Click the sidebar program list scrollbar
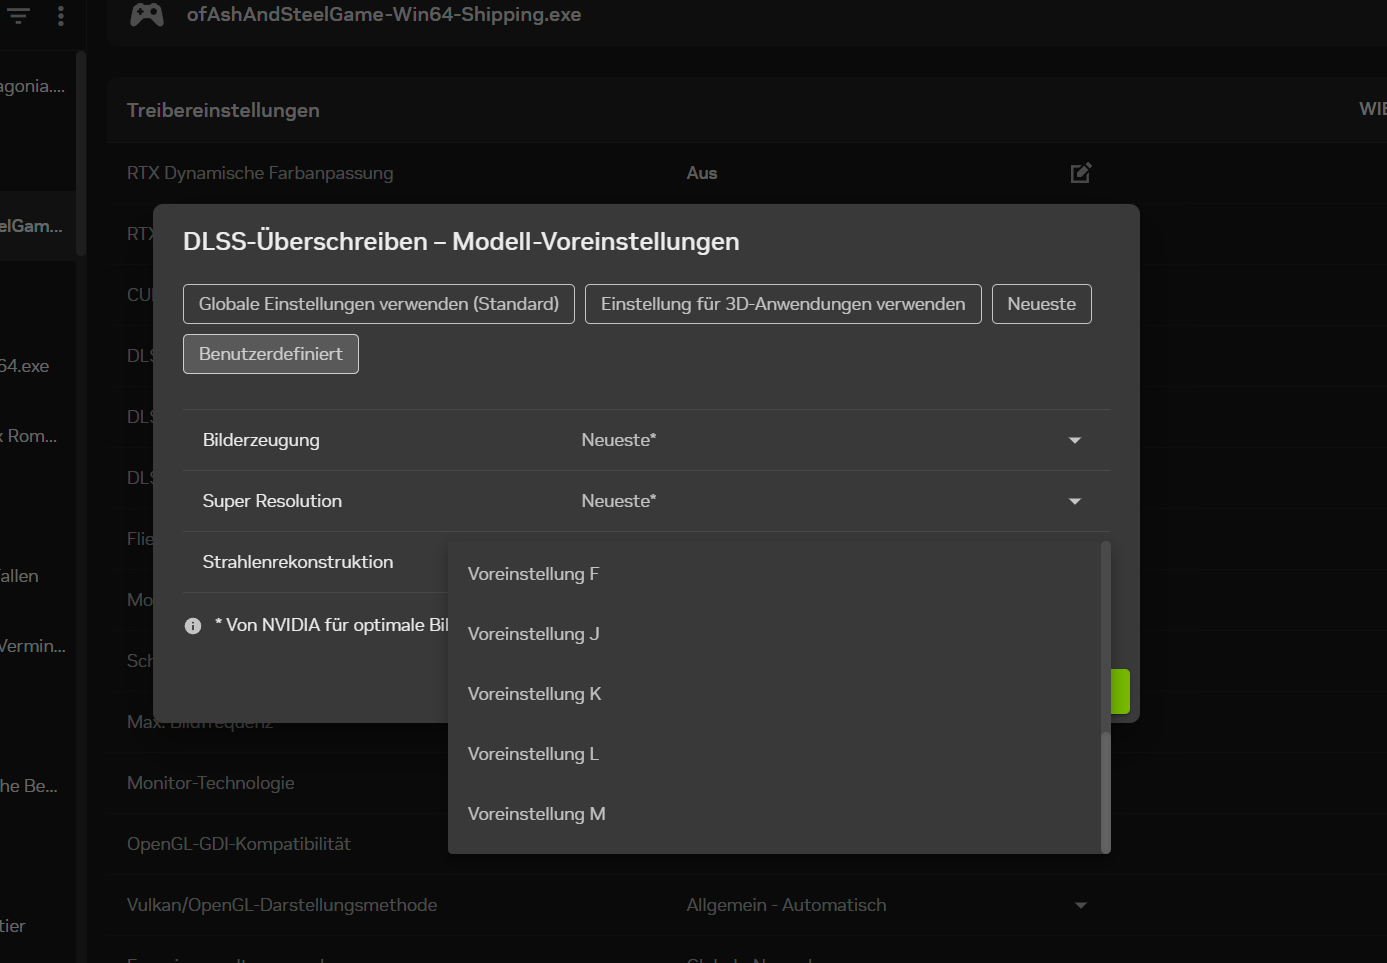 pos(81,152)
